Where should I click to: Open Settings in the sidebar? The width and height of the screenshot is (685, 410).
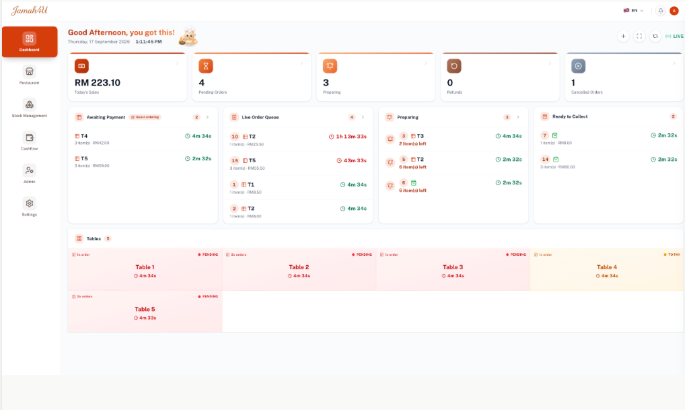point(29,207)
